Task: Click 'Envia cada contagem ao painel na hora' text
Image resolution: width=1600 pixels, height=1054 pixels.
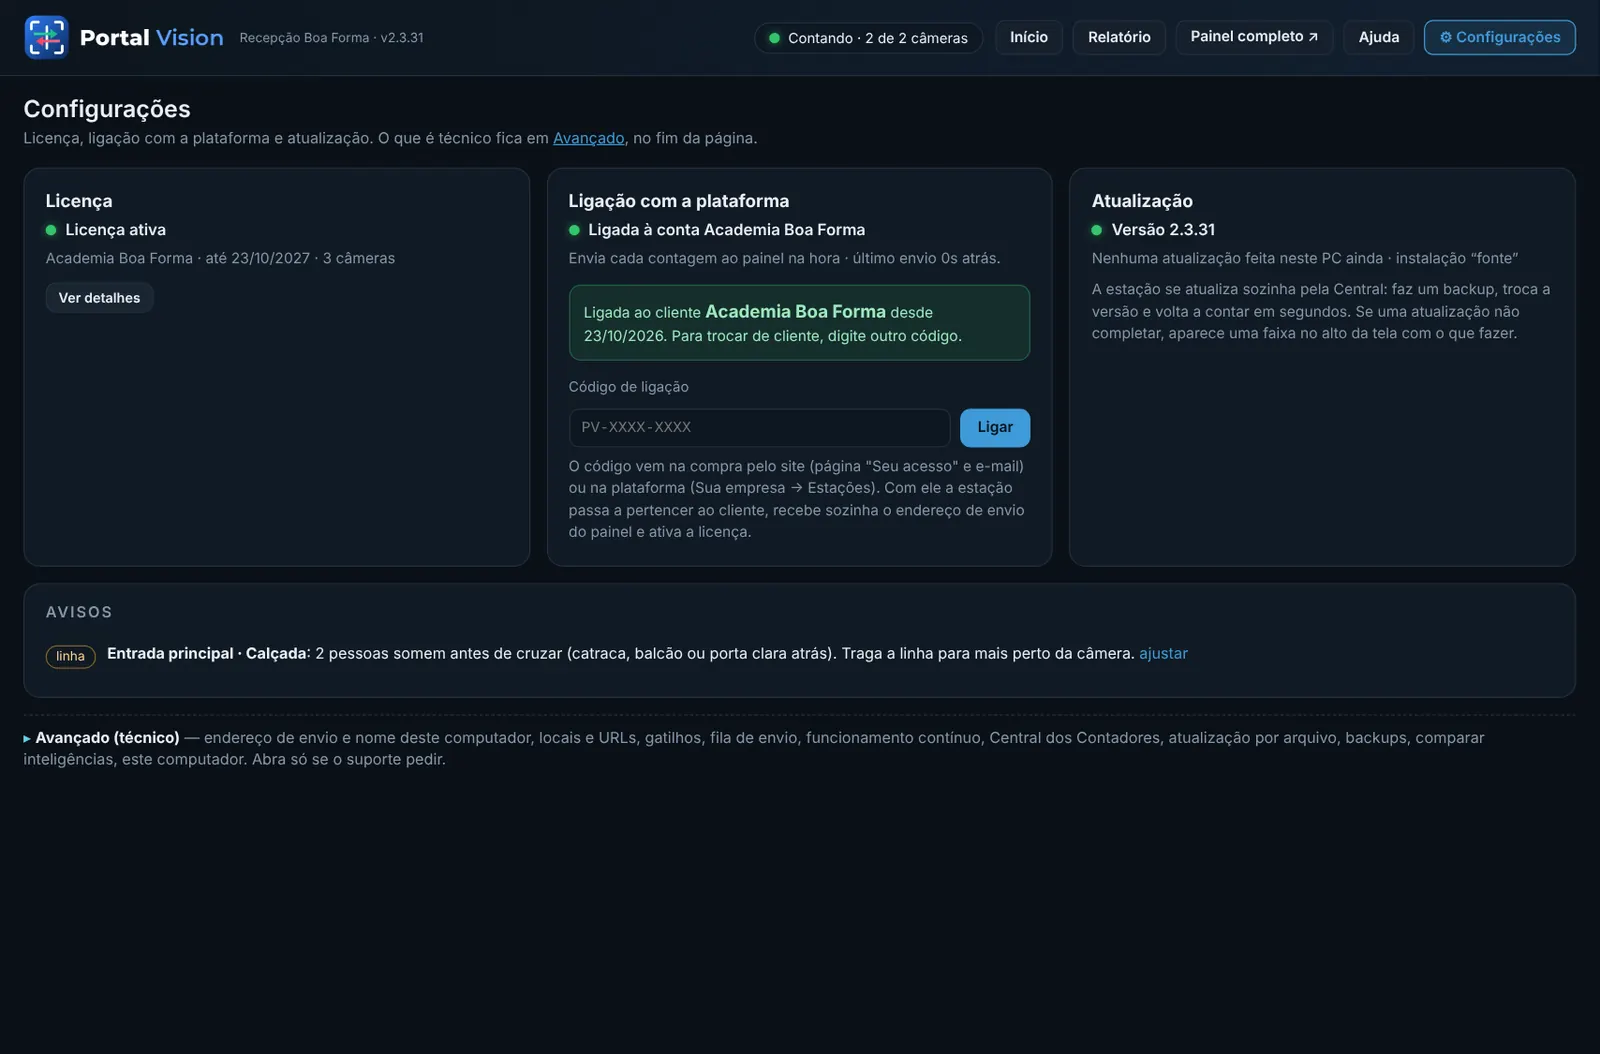Action: pos(704,258)
